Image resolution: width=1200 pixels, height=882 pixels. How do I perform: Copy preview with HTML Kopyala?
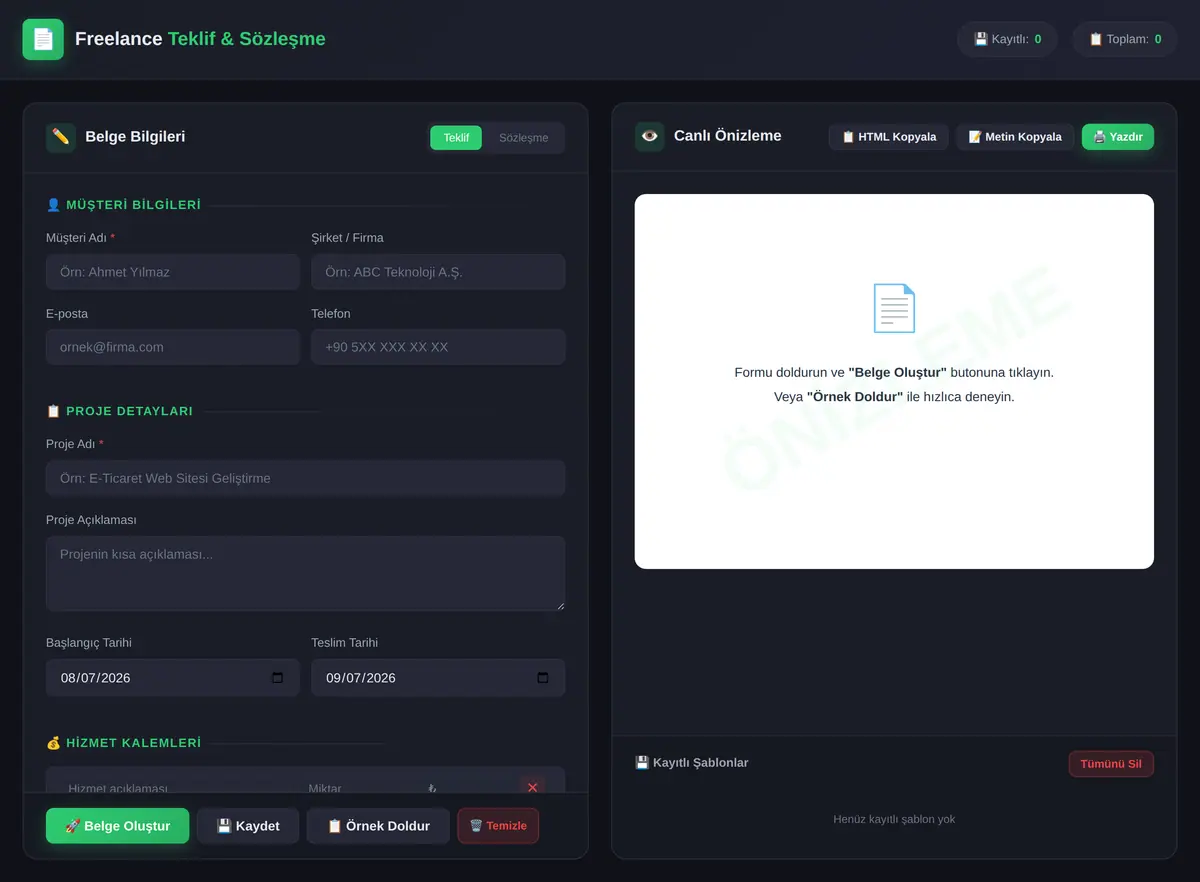point(889,137)
